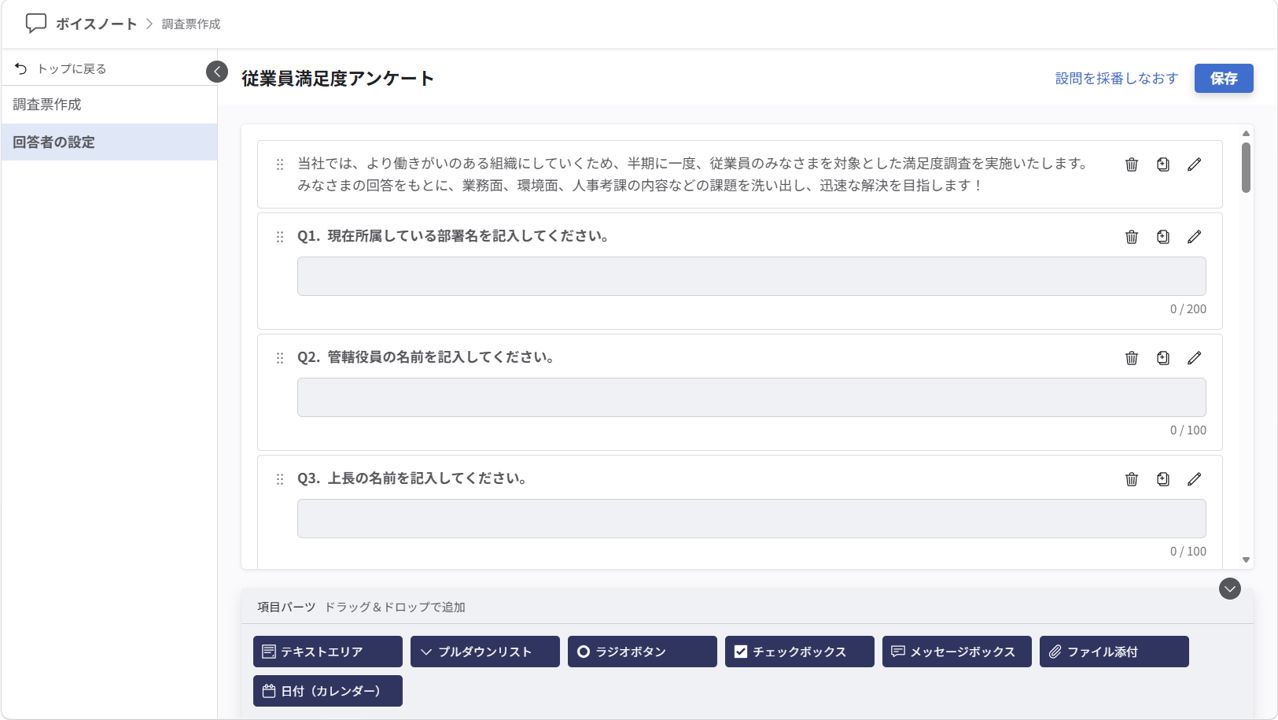Select the テキストエリア part
The width and height of the screenshot is (1278, 720).
[x=328, y=651]
